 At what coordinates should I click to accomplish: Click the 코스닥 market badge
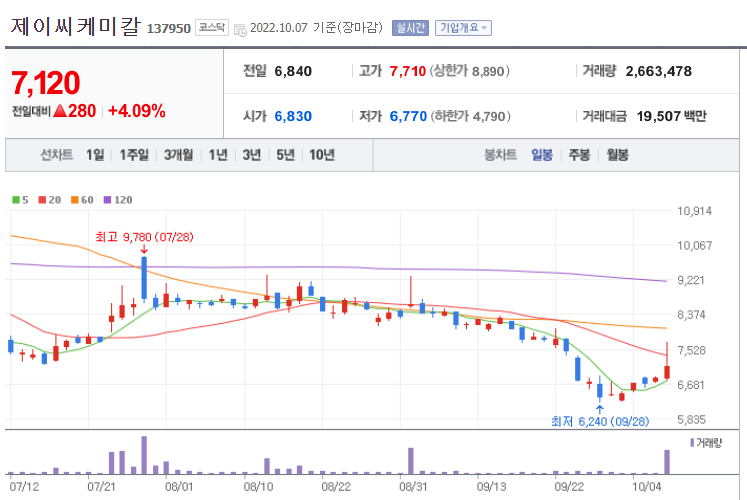[212, 28]
